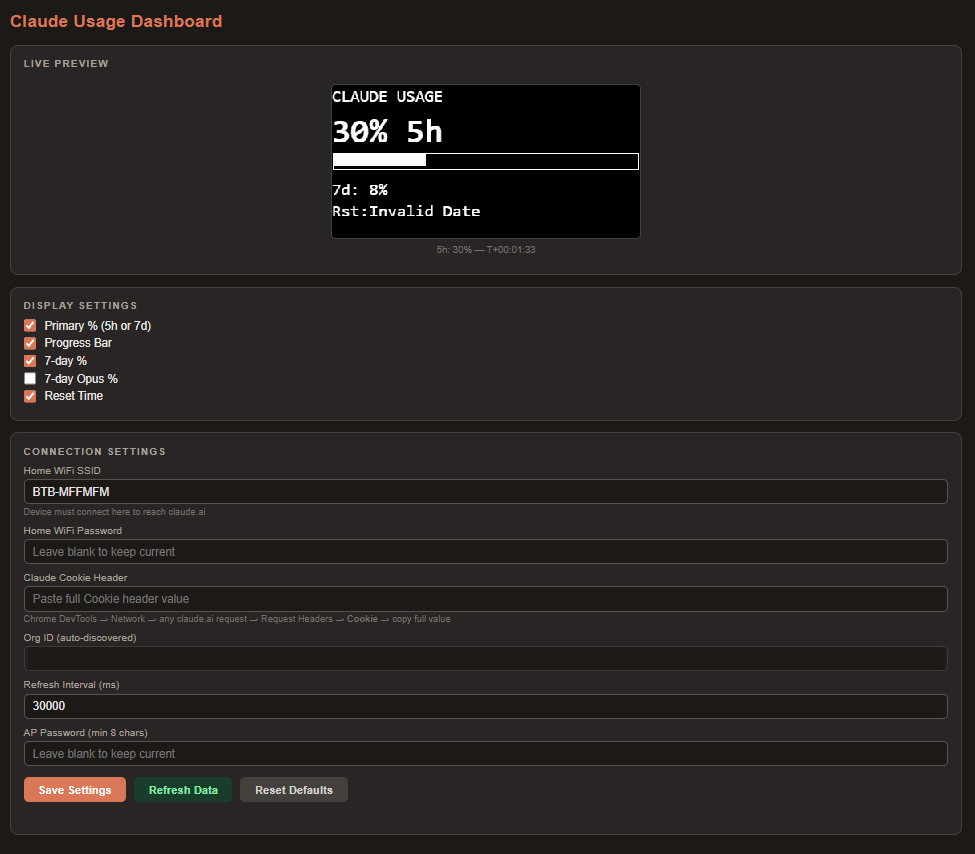This screenshot has width=975, height=854.
Task: Uncheck the Reset Time checkbox
Action: (x=30, y=396)
